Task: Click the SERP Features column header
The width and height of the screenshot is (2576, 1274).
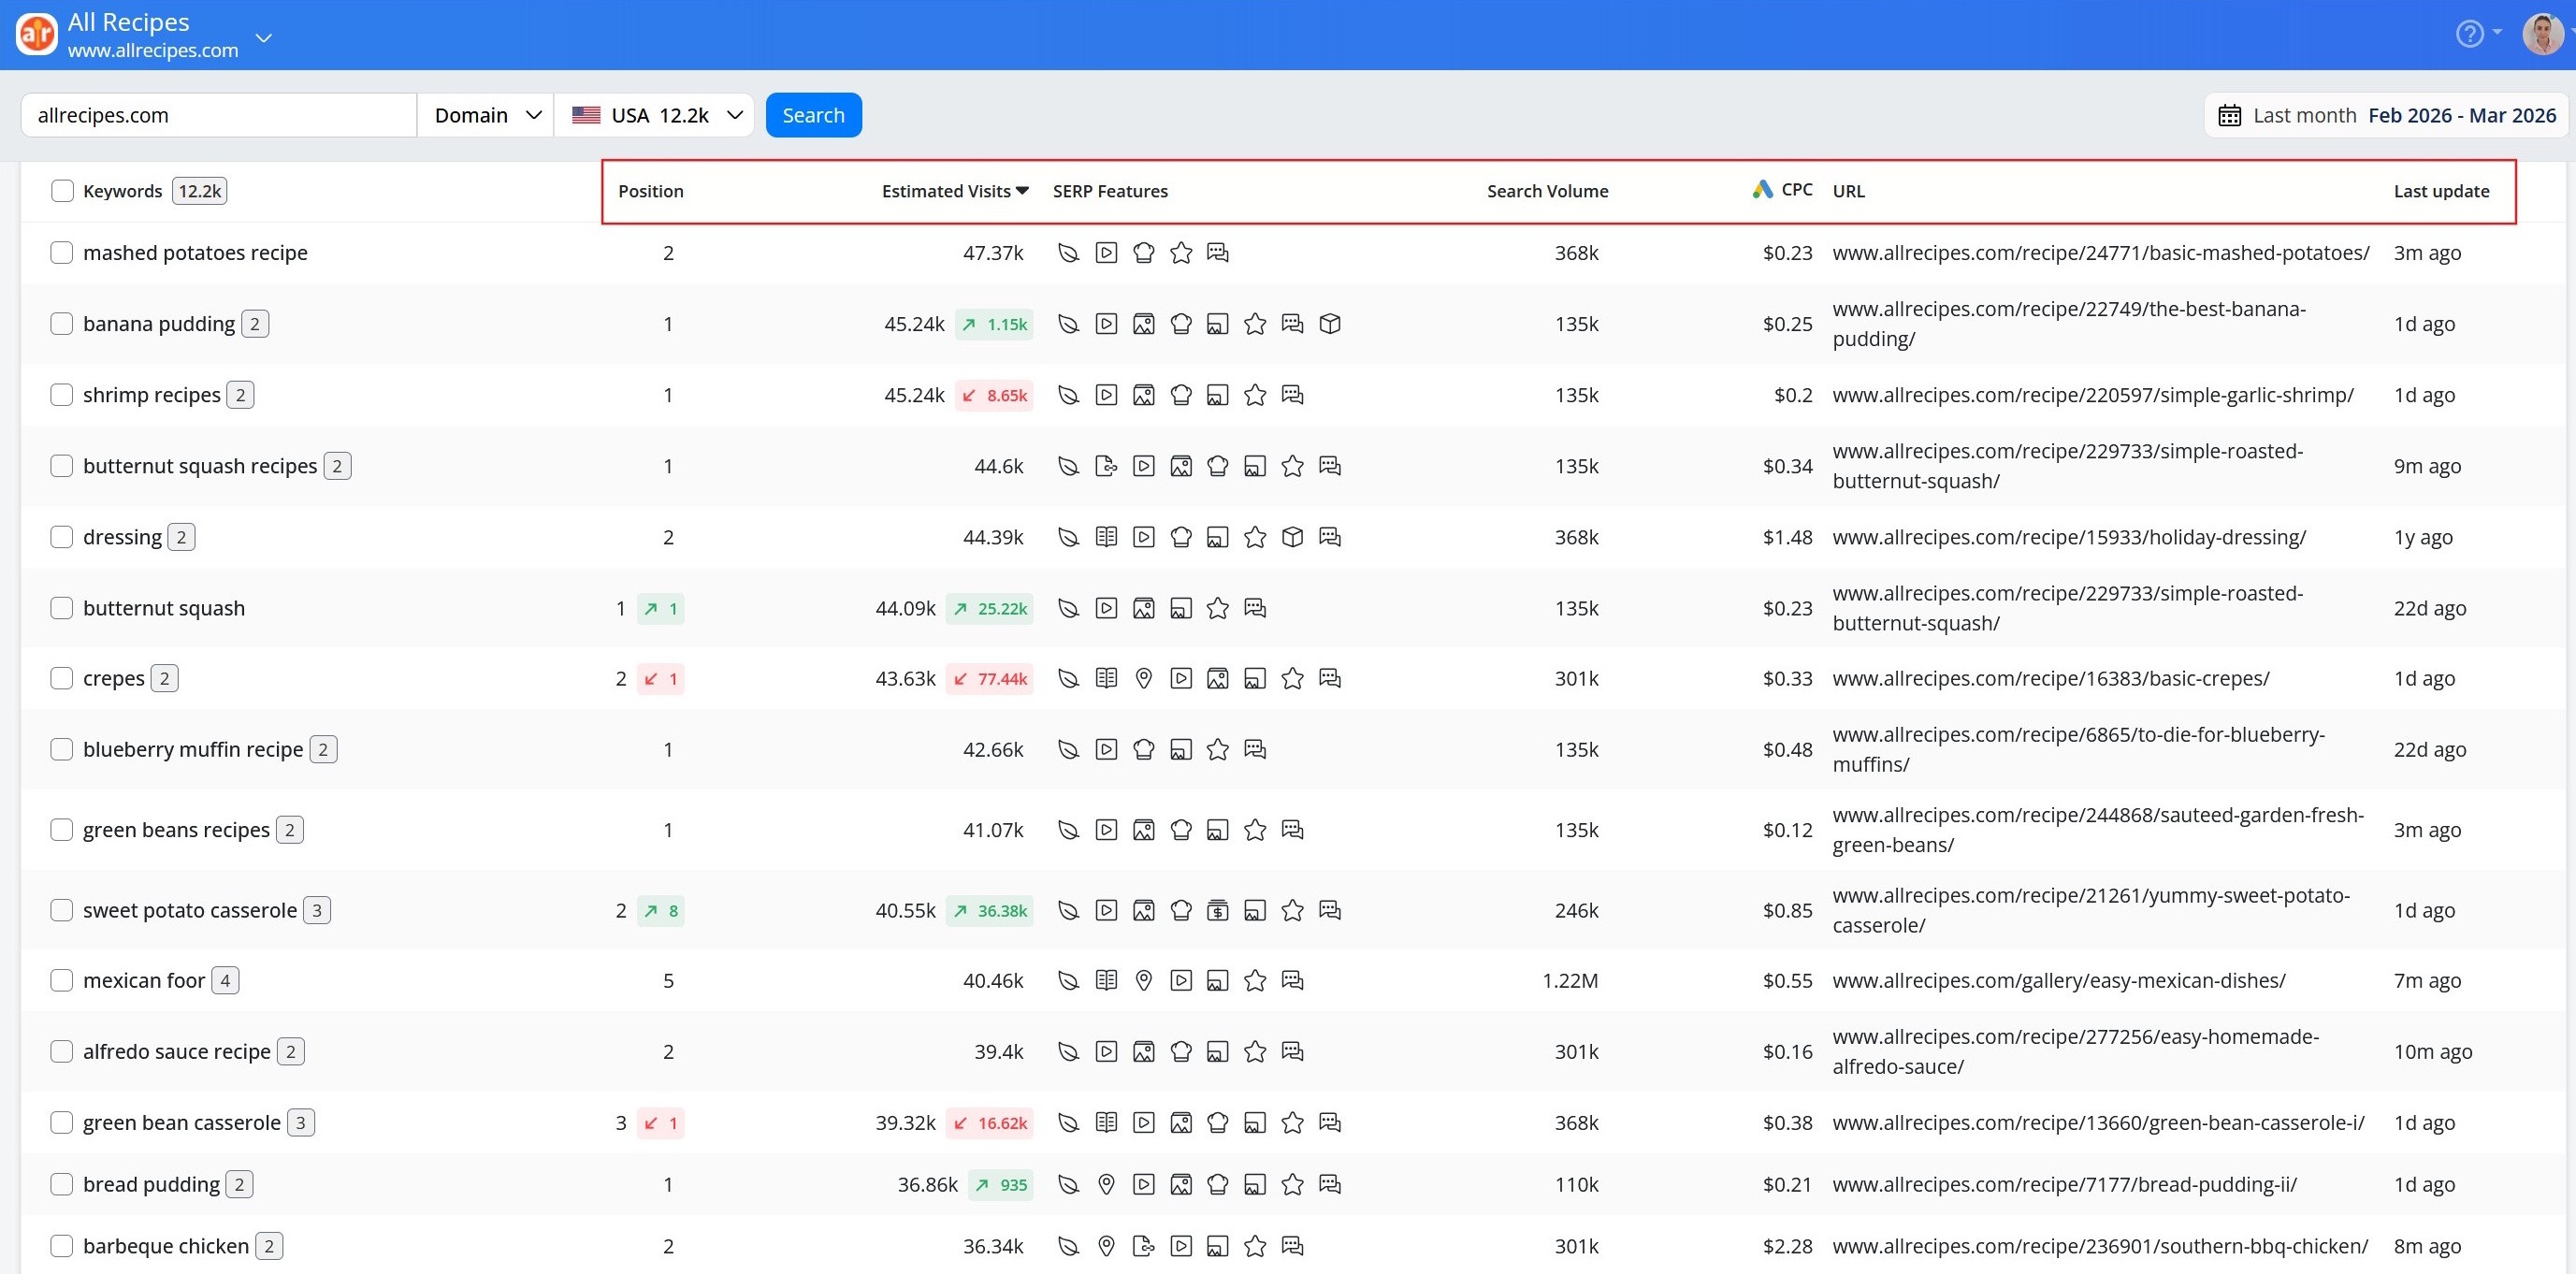Action: [1110, 191]
